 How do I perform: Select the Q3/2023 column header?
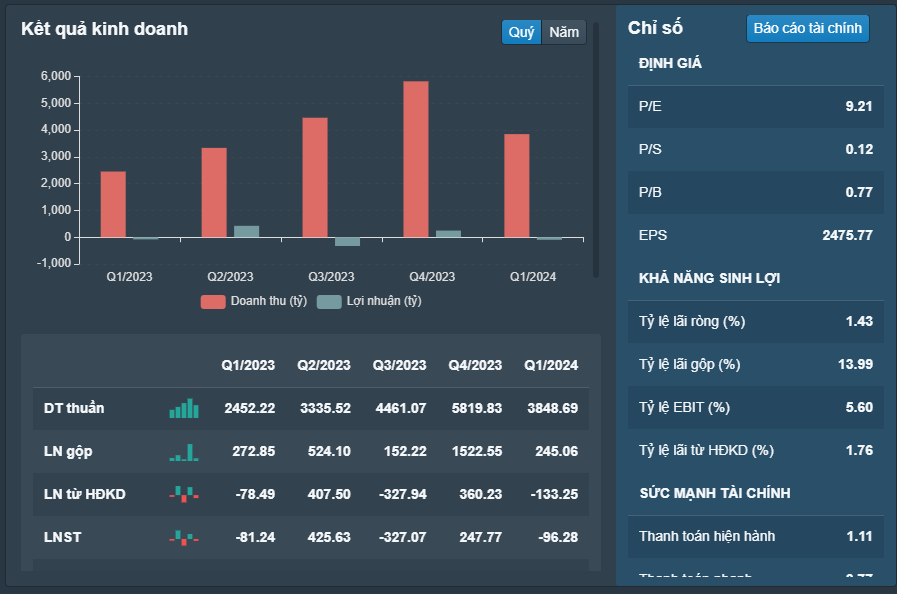click(399, 366)
